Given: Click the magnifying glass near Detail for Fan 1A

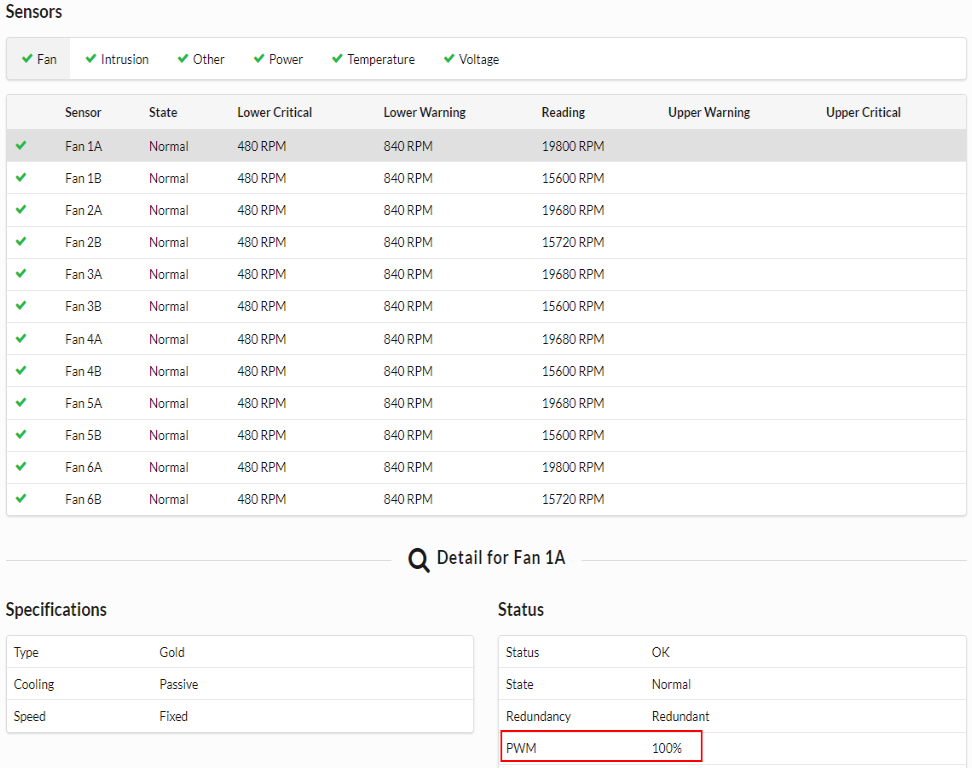Looking at the screenshot, I should tap(418, 560).
